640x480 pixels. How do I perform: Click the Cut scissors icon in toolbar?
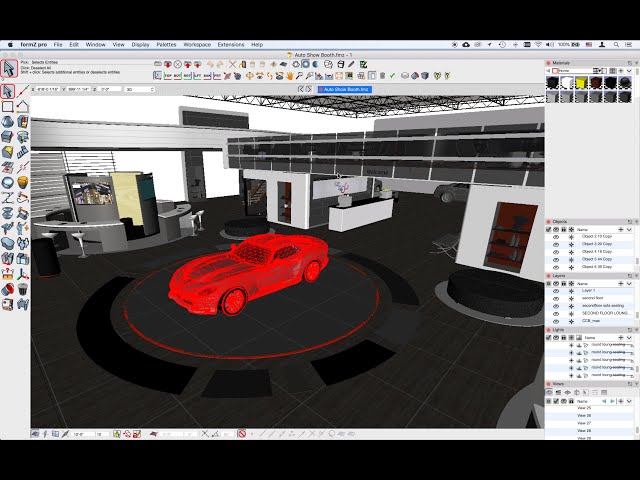[x=232, y=64]
